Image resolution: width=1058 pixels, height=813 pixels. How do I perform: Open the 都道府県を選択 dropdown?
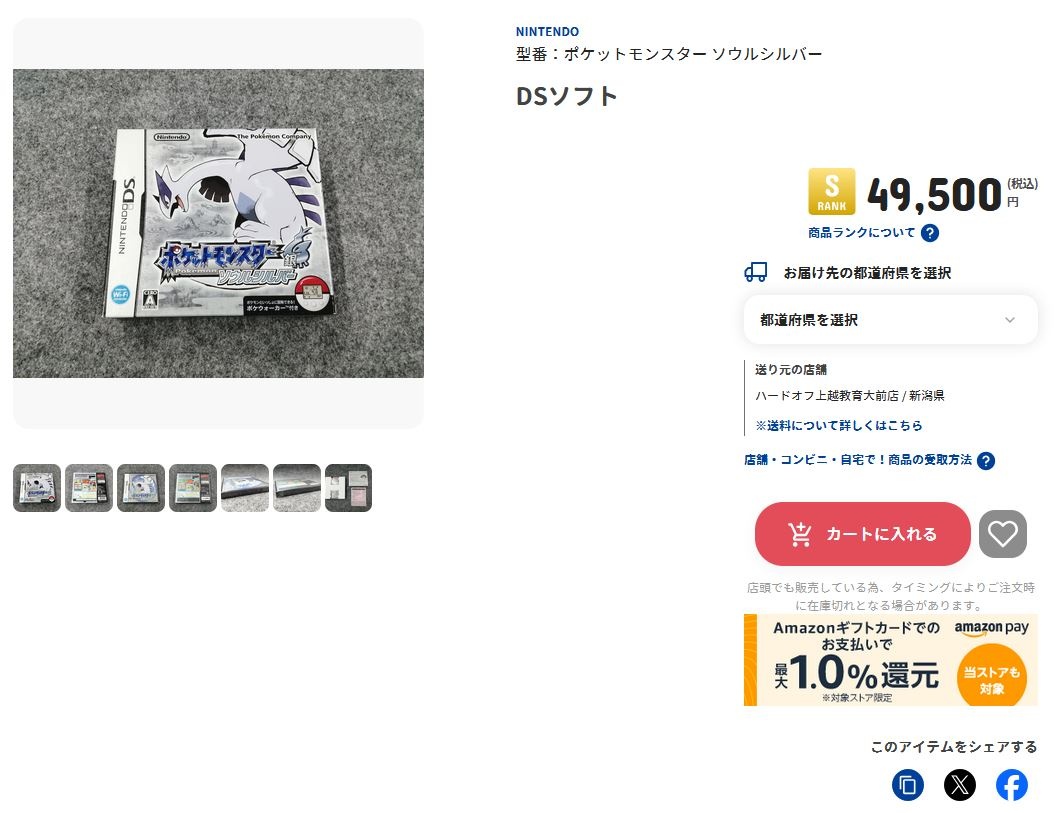tap(890, 320)
